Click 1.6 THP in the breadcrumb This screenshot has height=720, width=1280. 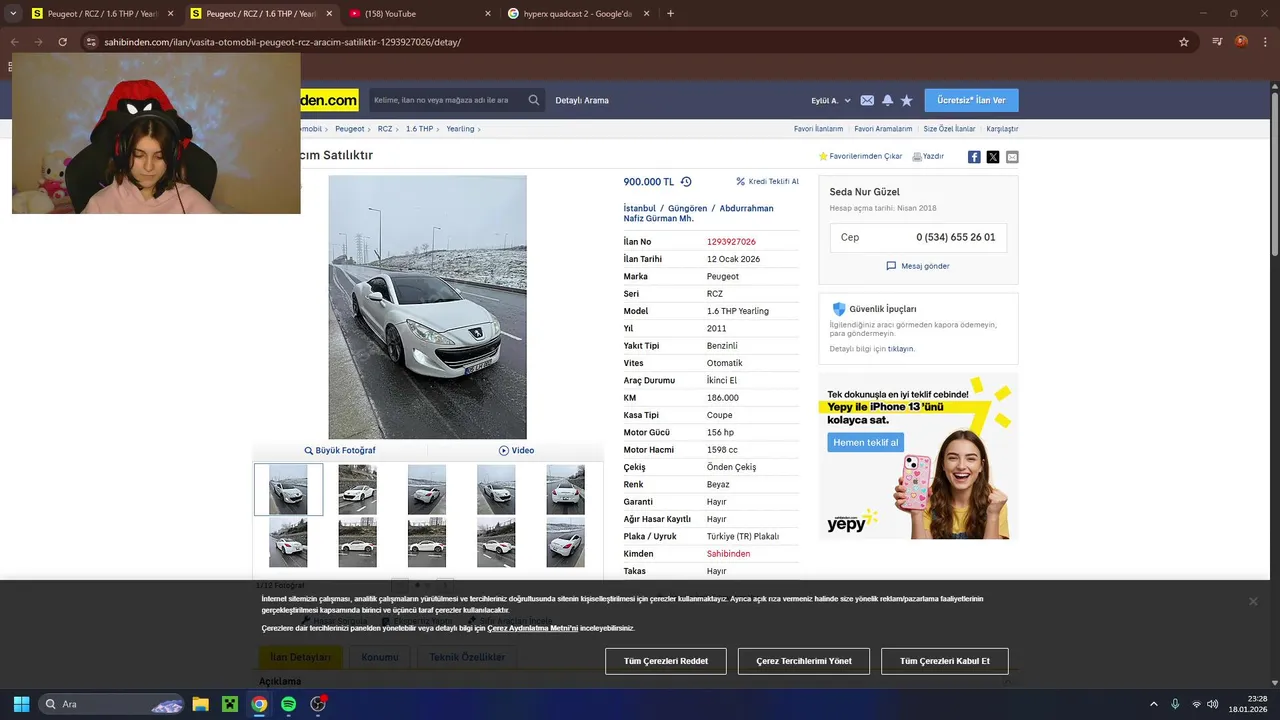419,129
